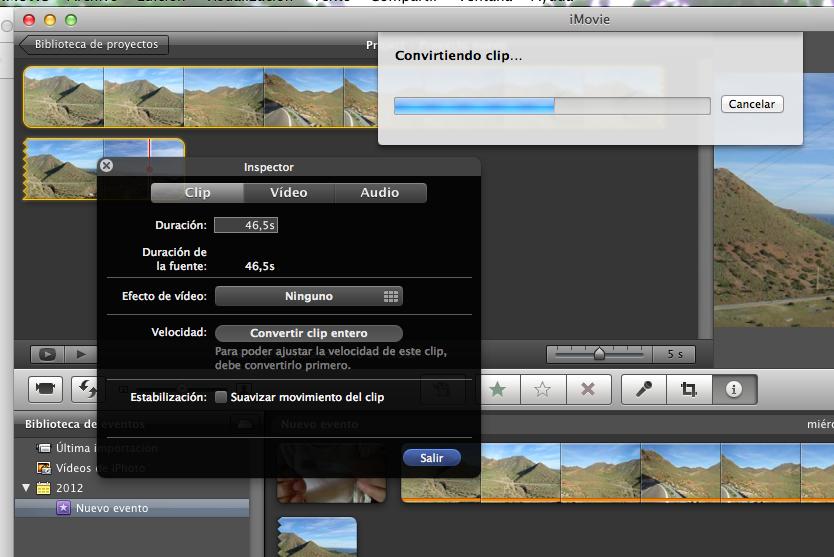Enable Suavizar movimiento del clip checkbox
This screenshot has width=834, height=557.
pyautogui.click(x=221, y=397)
